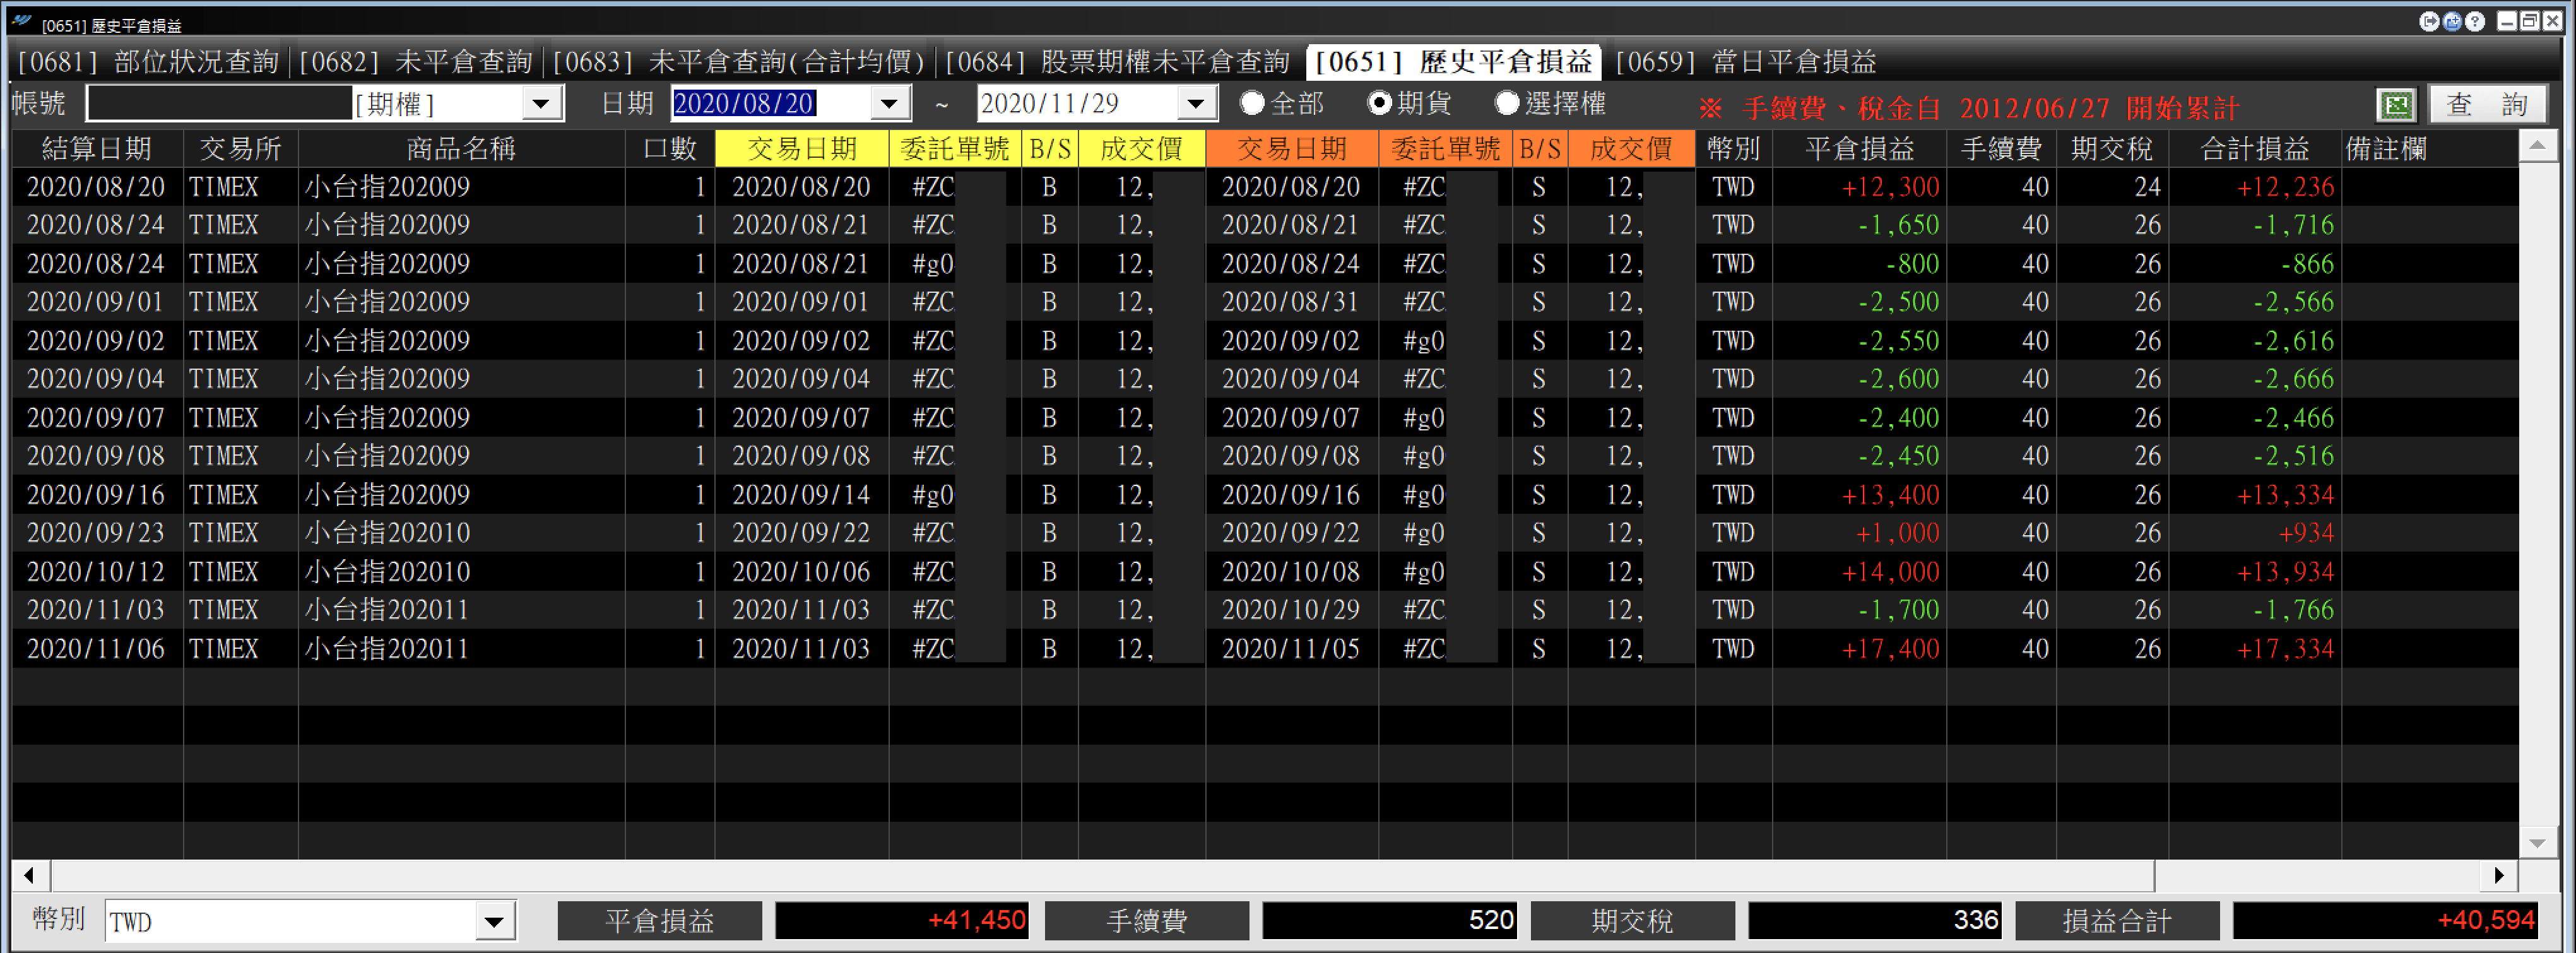Select the 選擇權 radio button
This screenshot has height=953, width=2576.
click(1507, 103)
